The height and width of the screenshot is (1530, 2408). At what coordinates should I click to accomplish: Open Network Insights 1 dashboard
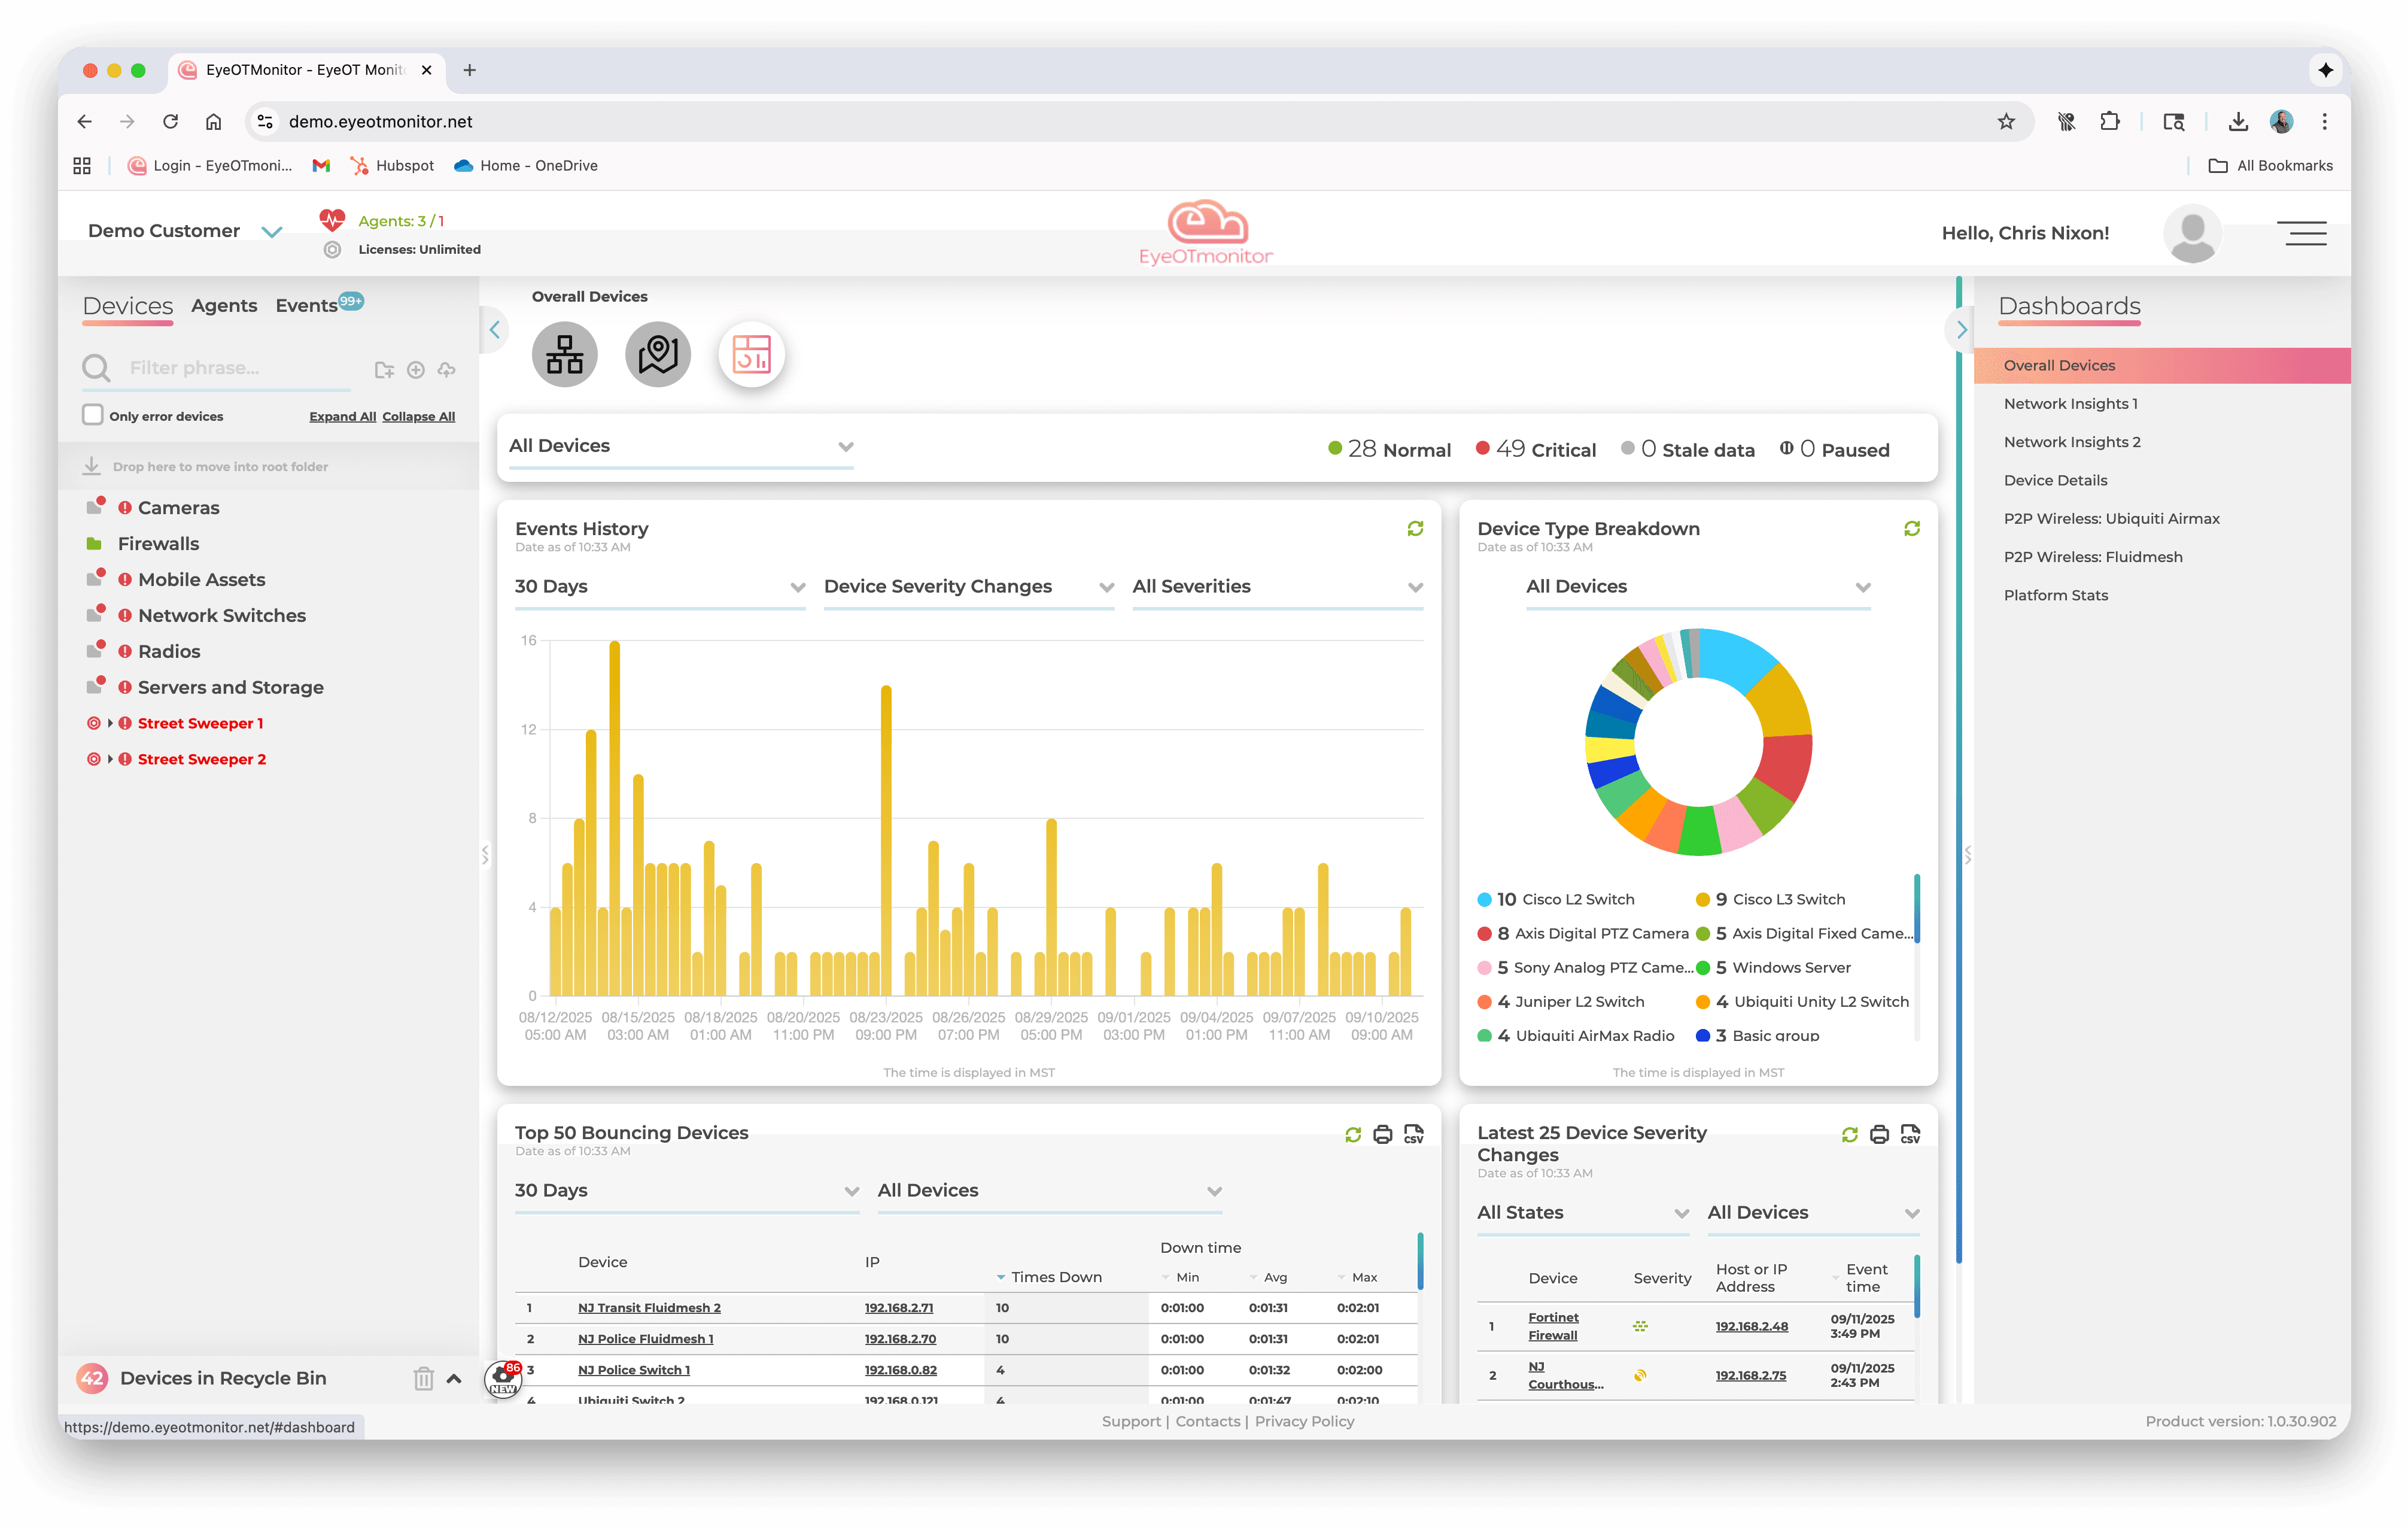coord(2070,403)
